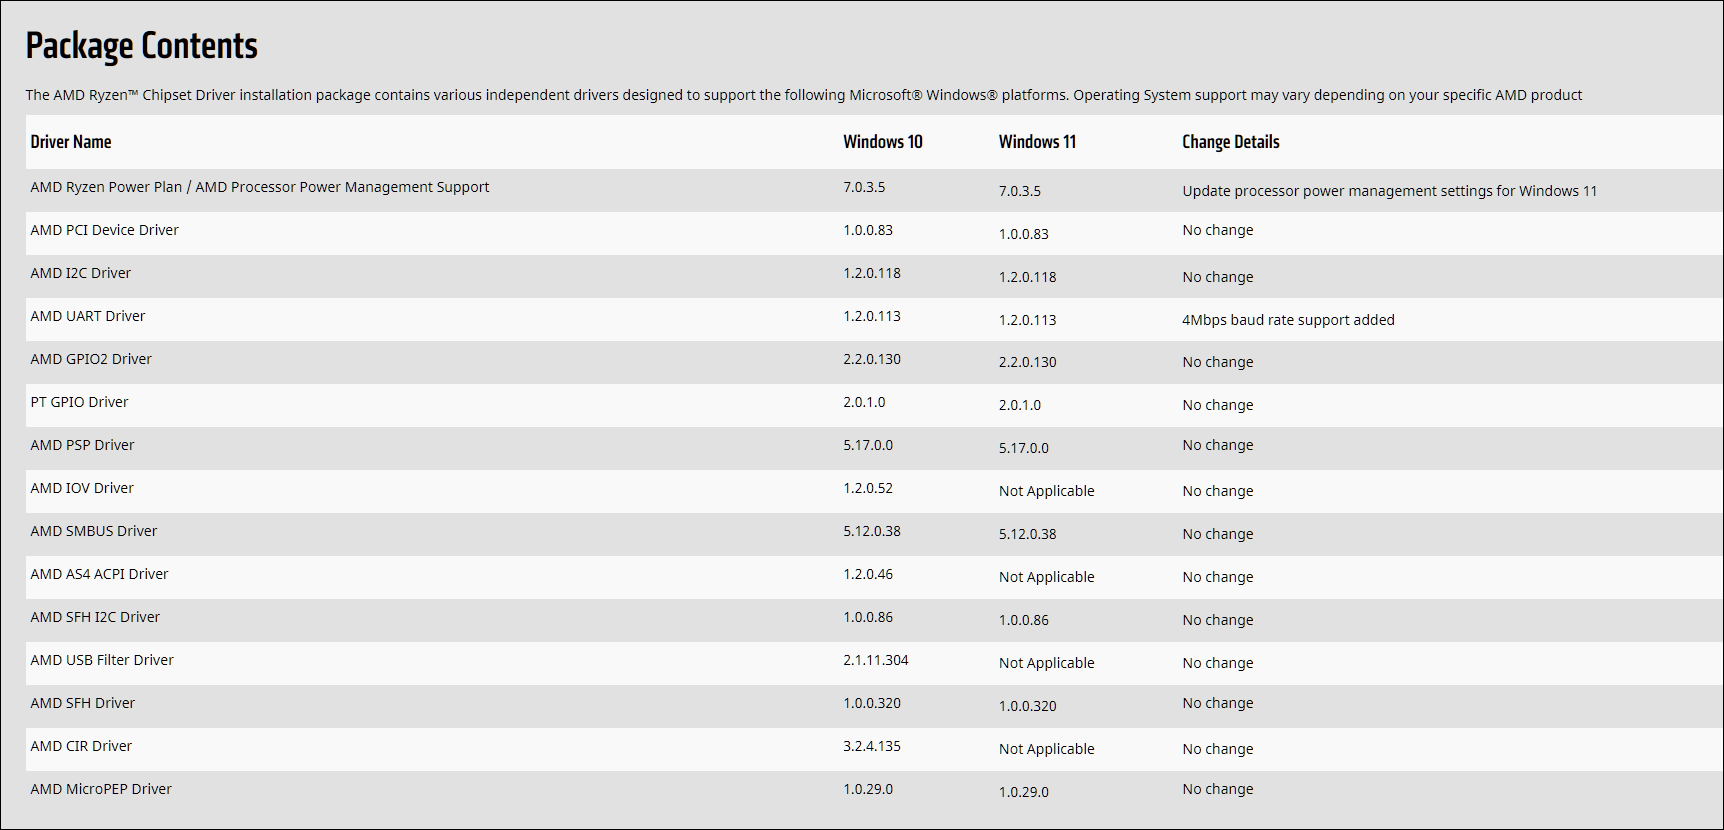Select the 'AMD MicroPEP Driver' row name
Screen dimensions: 1724x830
pyautogui.click(x=101, y=789)
